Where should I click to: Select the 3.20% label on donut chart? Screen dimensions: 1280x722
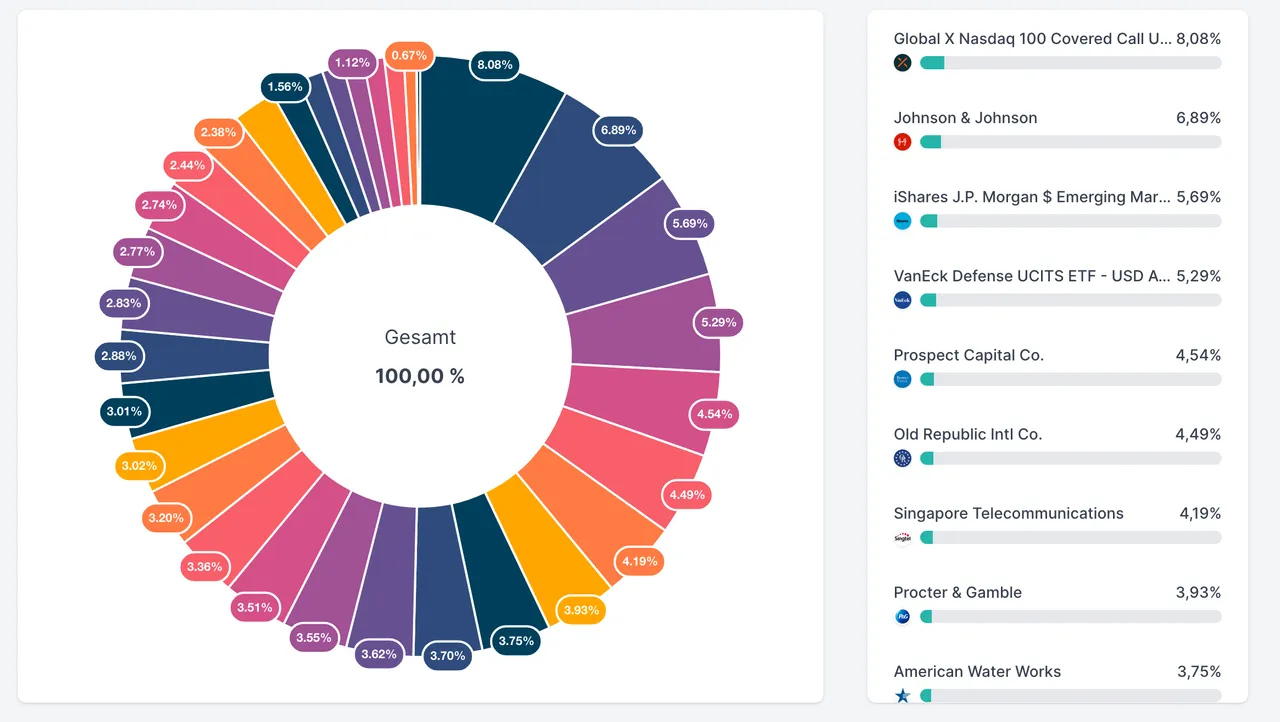(x=166, y=519)
